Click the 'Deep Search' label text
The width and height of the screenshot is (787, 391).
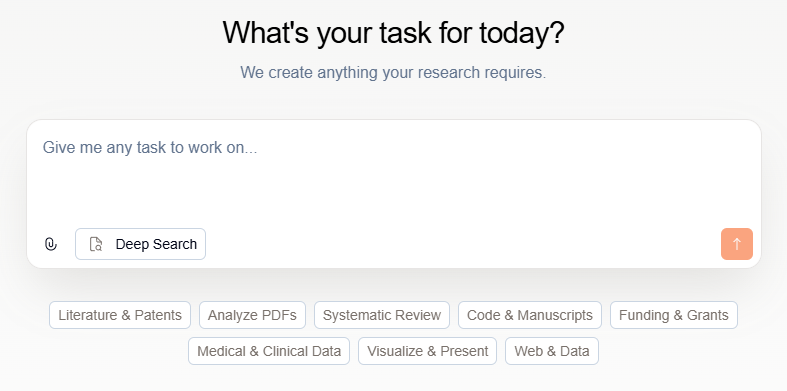[x=156, y=244]
